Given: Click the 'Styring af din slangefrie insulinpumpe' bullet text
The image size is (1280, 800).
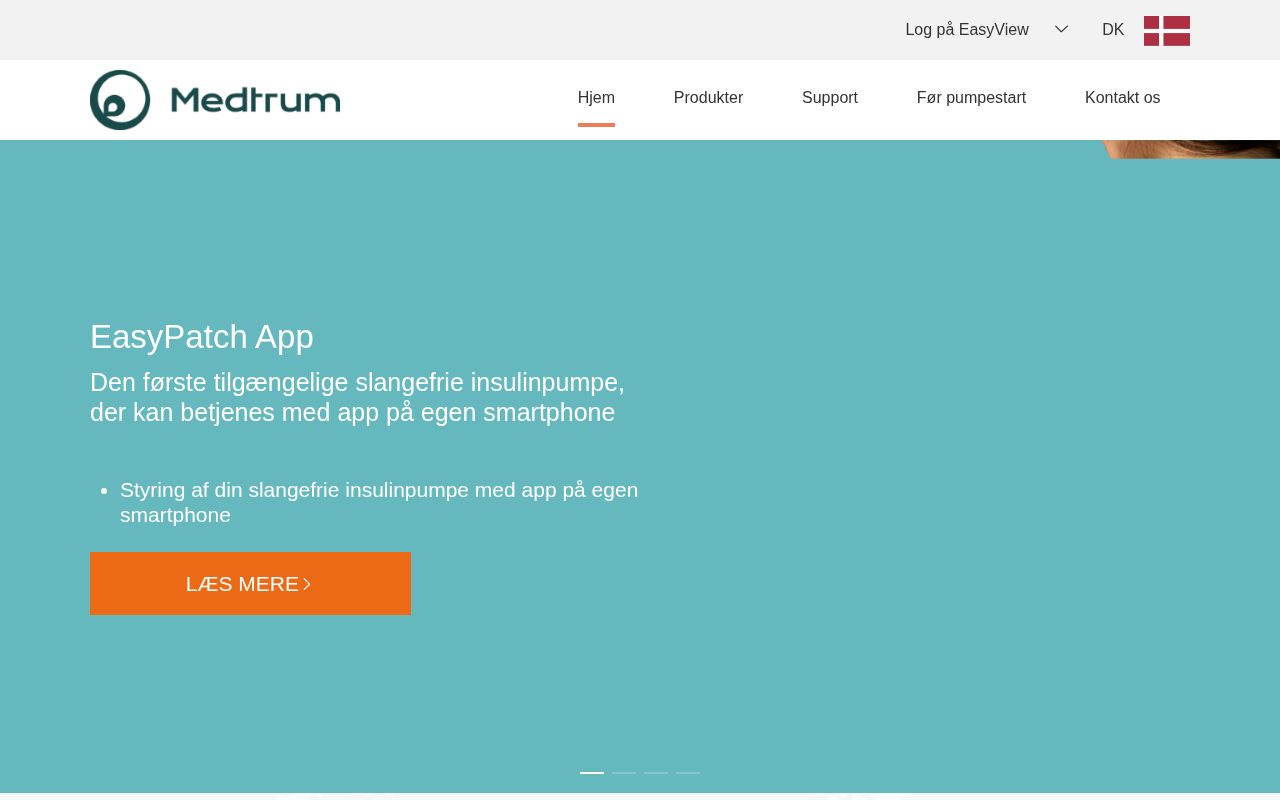Looking at the screenshot, I should coord(379,502).
